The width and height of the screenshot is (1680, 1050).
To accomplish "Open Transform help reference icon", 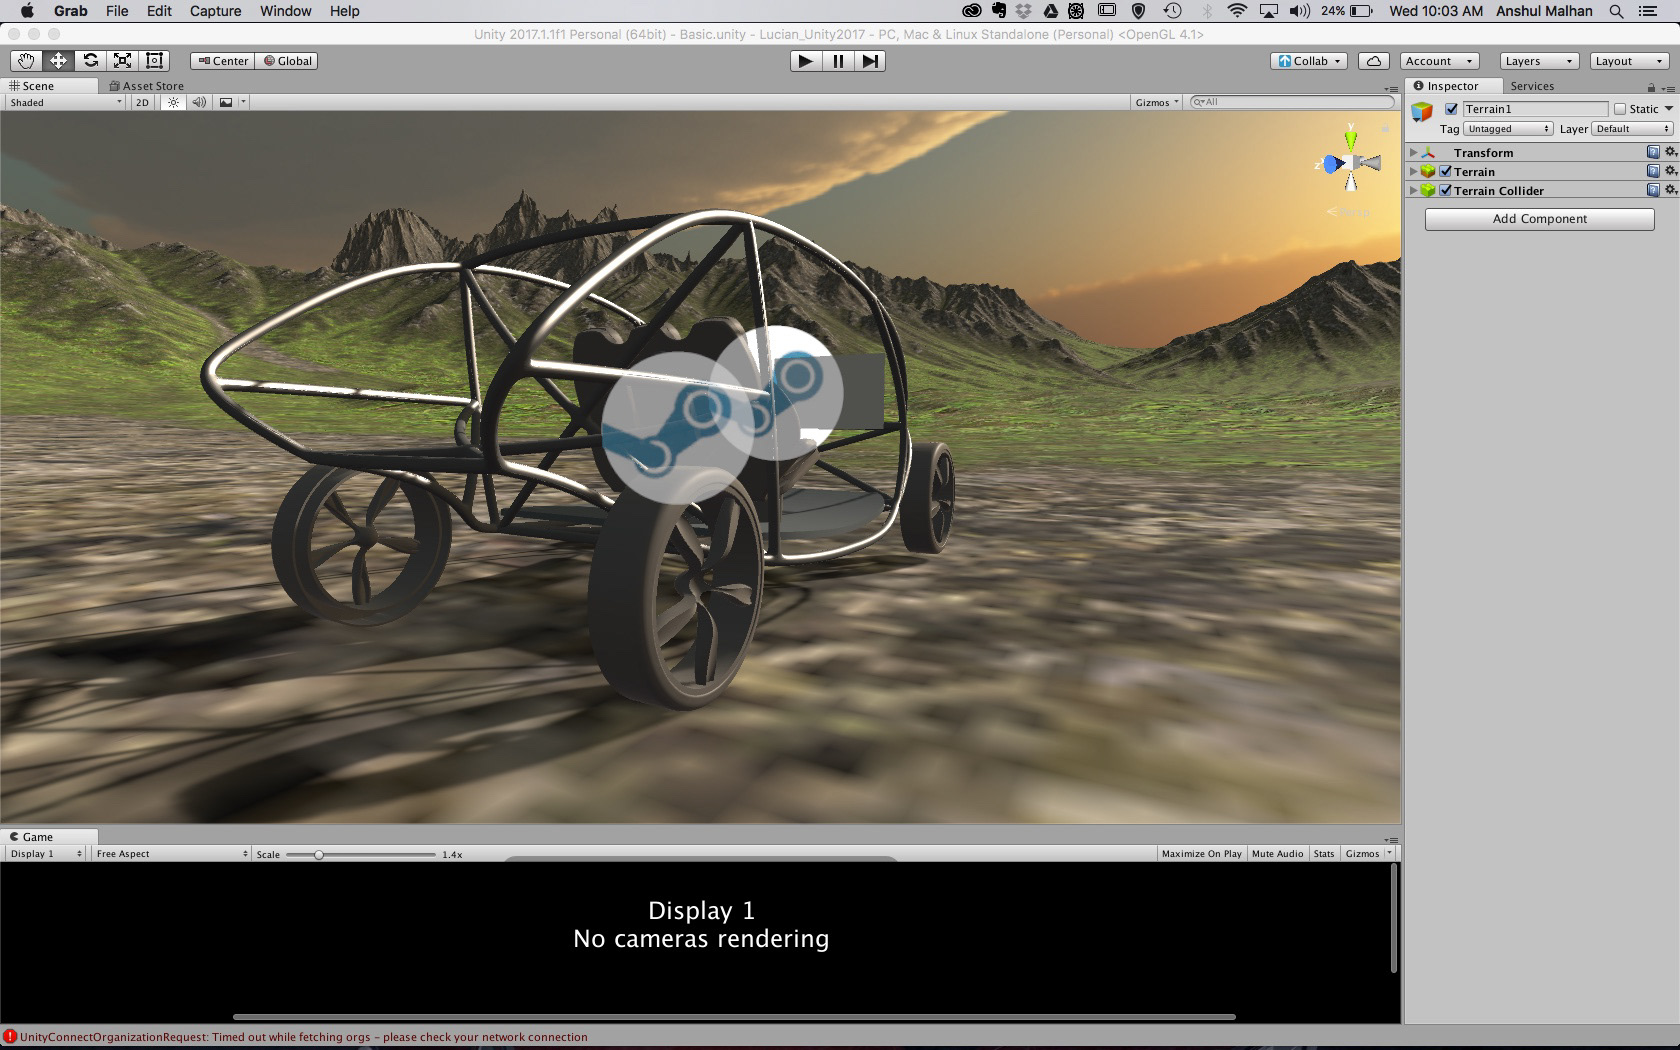I will point(1653,152).
